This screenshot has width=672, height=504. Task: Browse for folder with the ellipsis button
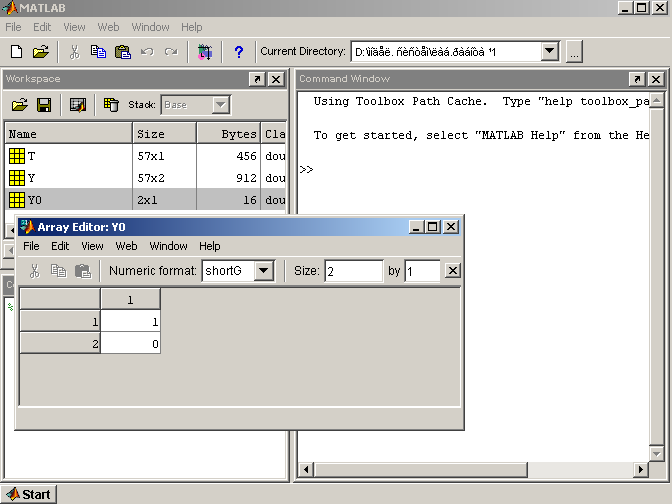click(x=574, y=52)
